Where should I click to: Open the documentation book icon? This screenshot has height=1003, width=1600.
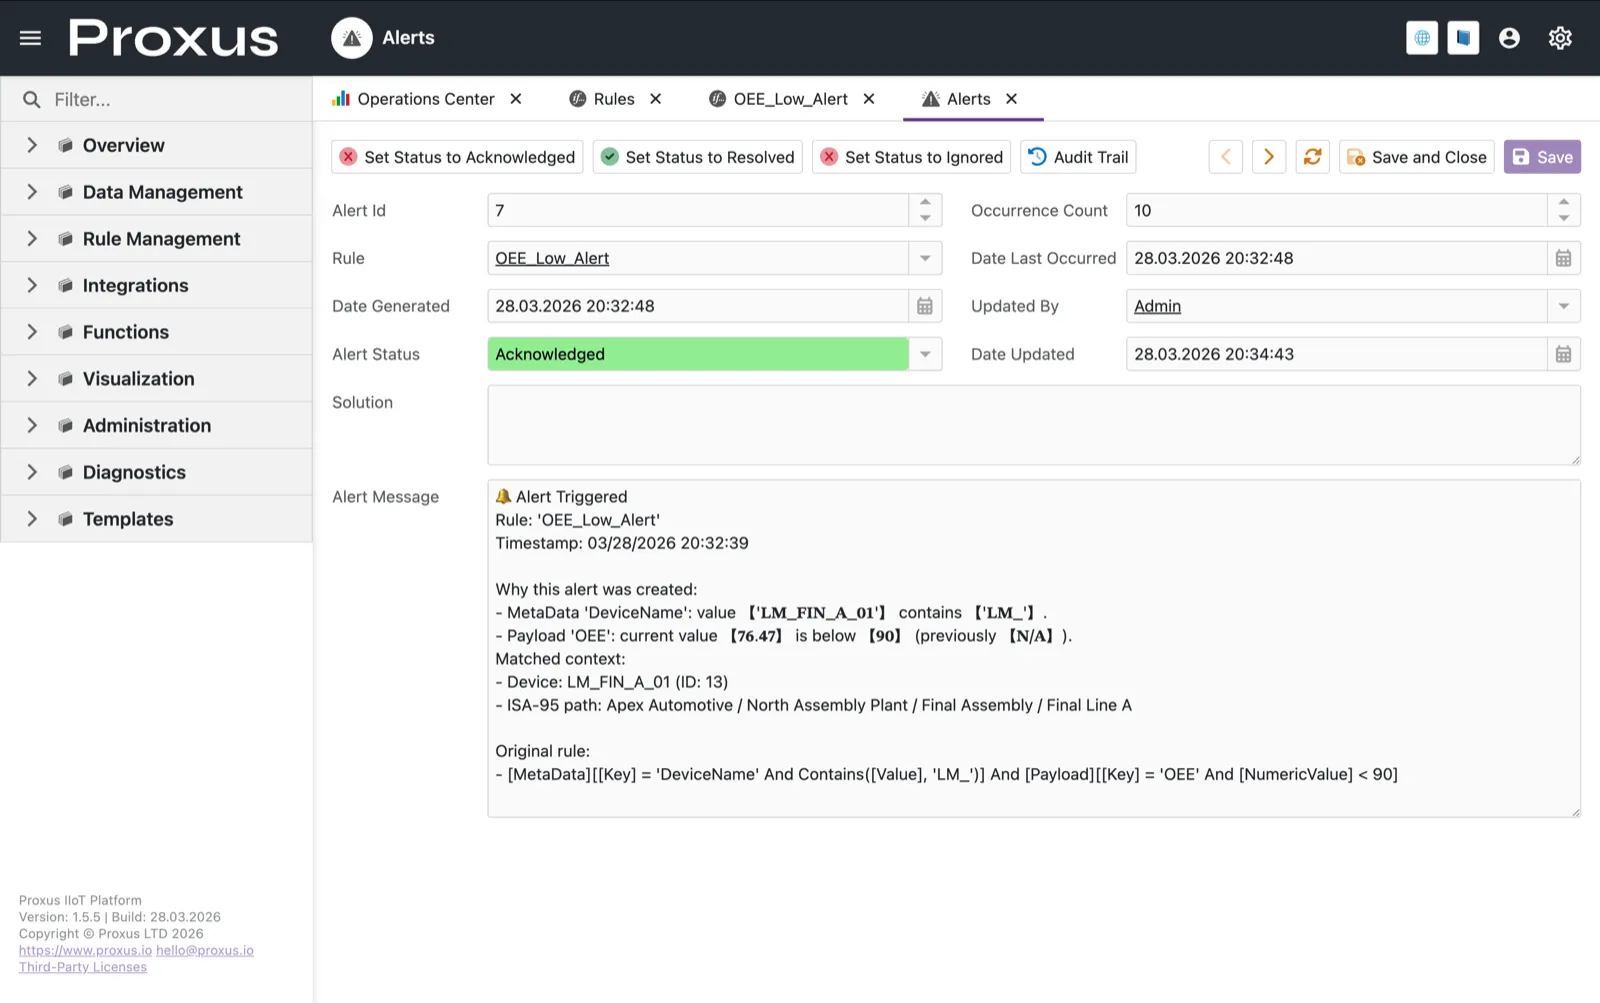point(1463,38)
